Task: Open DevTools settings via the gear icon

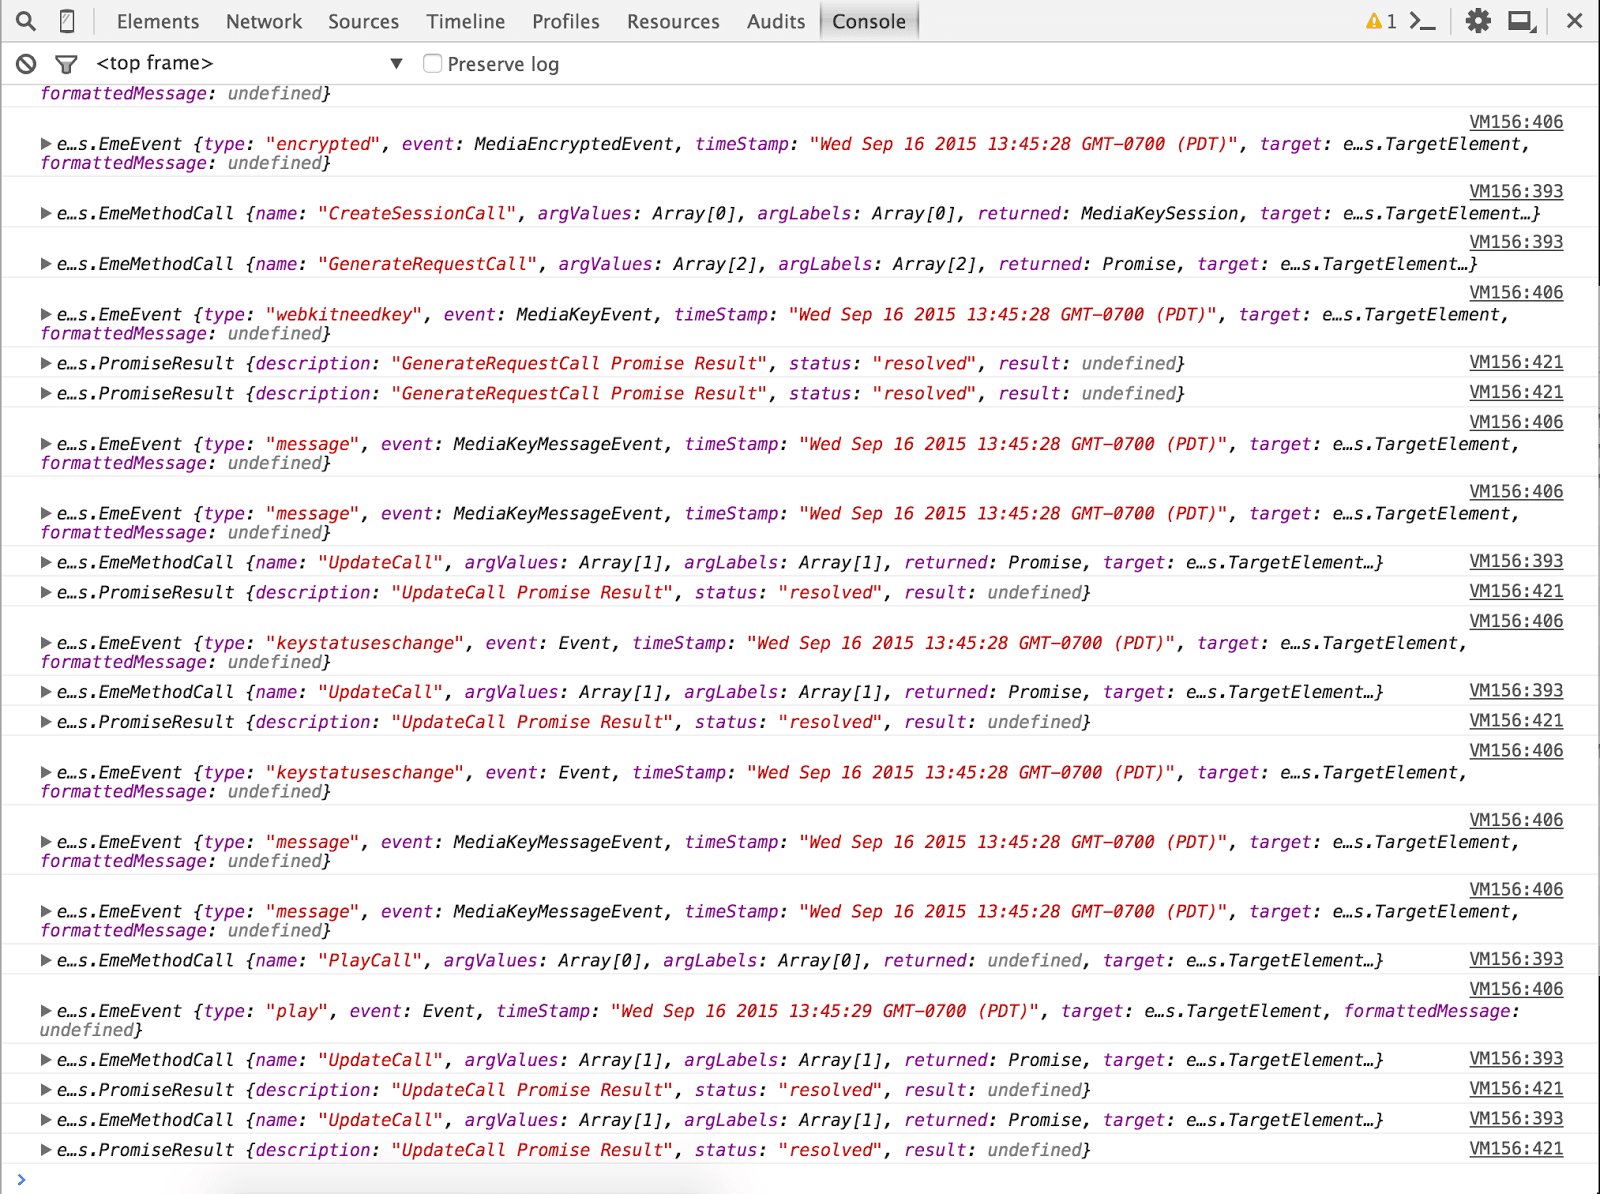Action: 1479,20
